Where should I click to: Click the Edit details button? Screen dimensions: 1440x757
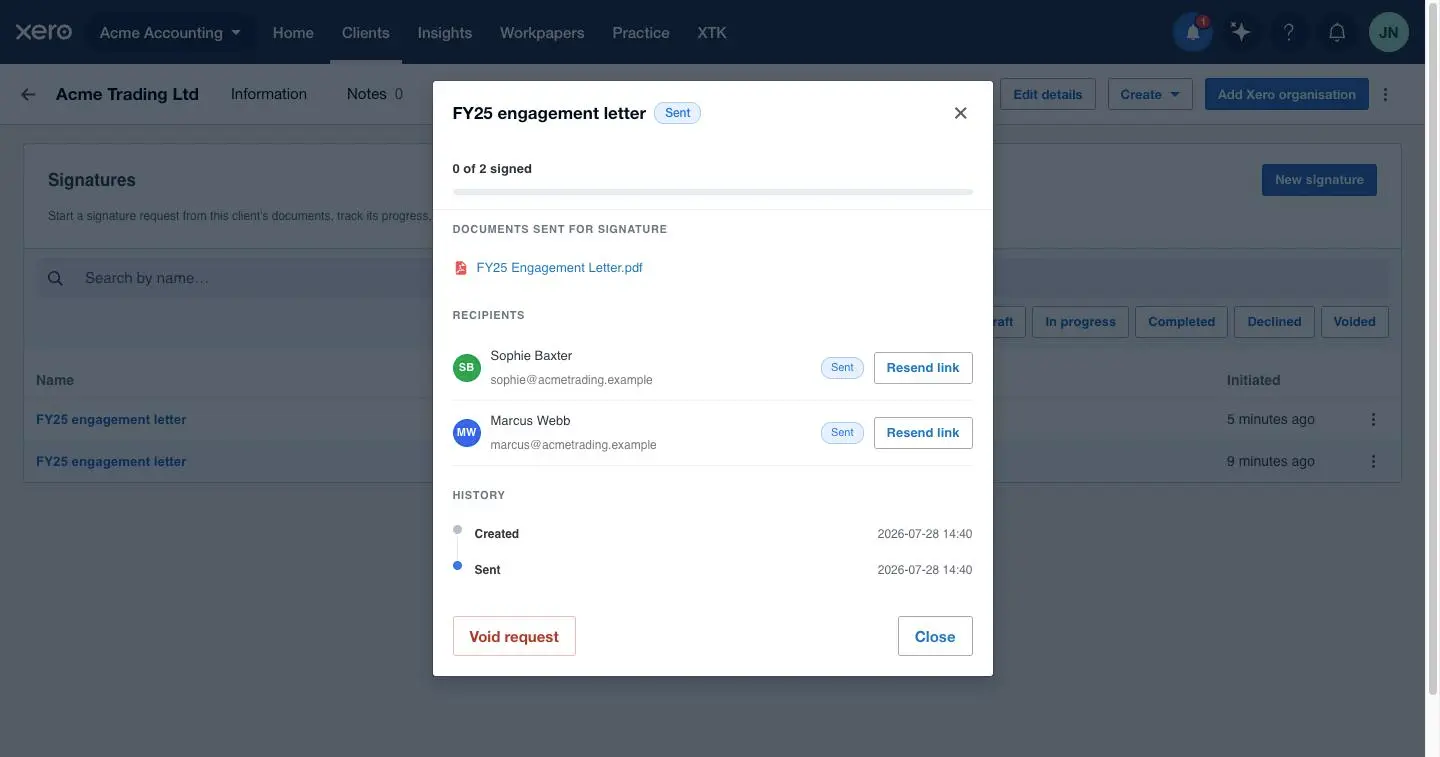pos(1048,94)
